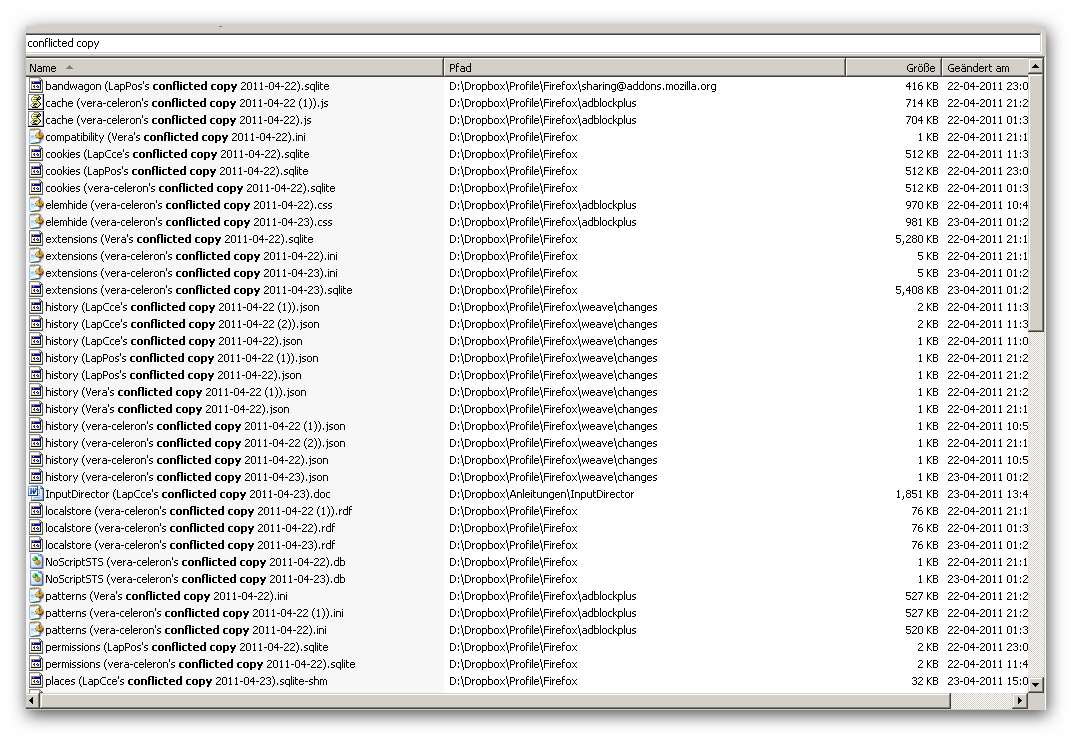Viewport: 1072px width, 736px height.
Task: Click the permissions LapPos sqlite file icon
Action: tap(36, 646)
